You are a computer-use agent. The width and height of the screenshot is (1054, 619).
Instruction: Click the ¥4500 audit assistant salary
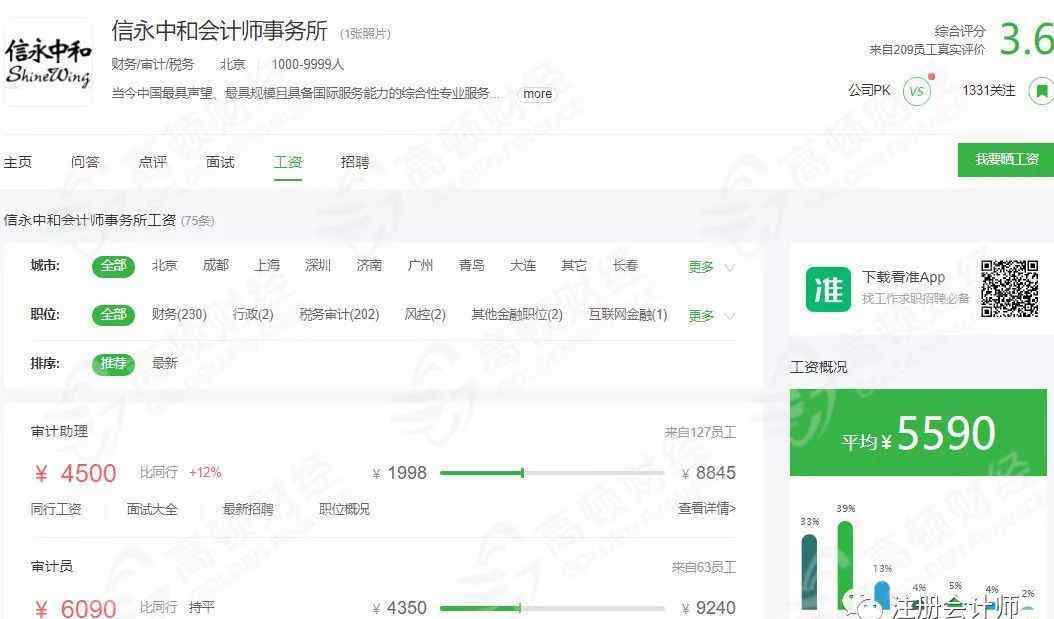pos(75,474)
